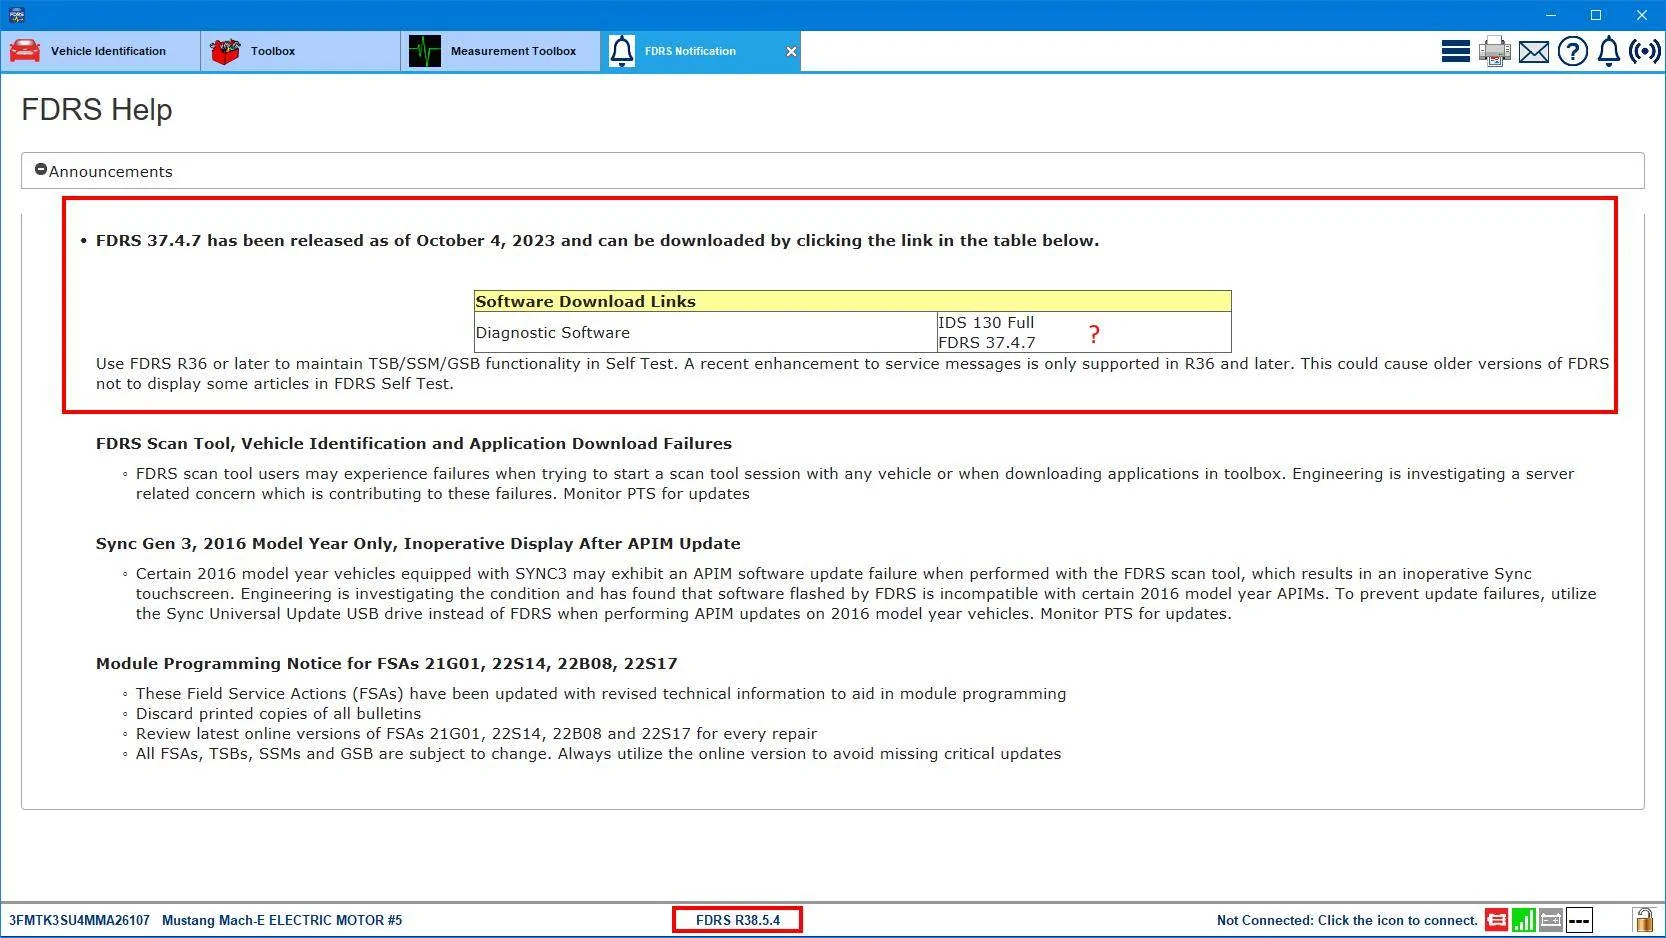Image resolution: width=1666 pixels, height=938 pixels.
Task: Click the 'Diagnostic Software' table cell
Action: 706,332
